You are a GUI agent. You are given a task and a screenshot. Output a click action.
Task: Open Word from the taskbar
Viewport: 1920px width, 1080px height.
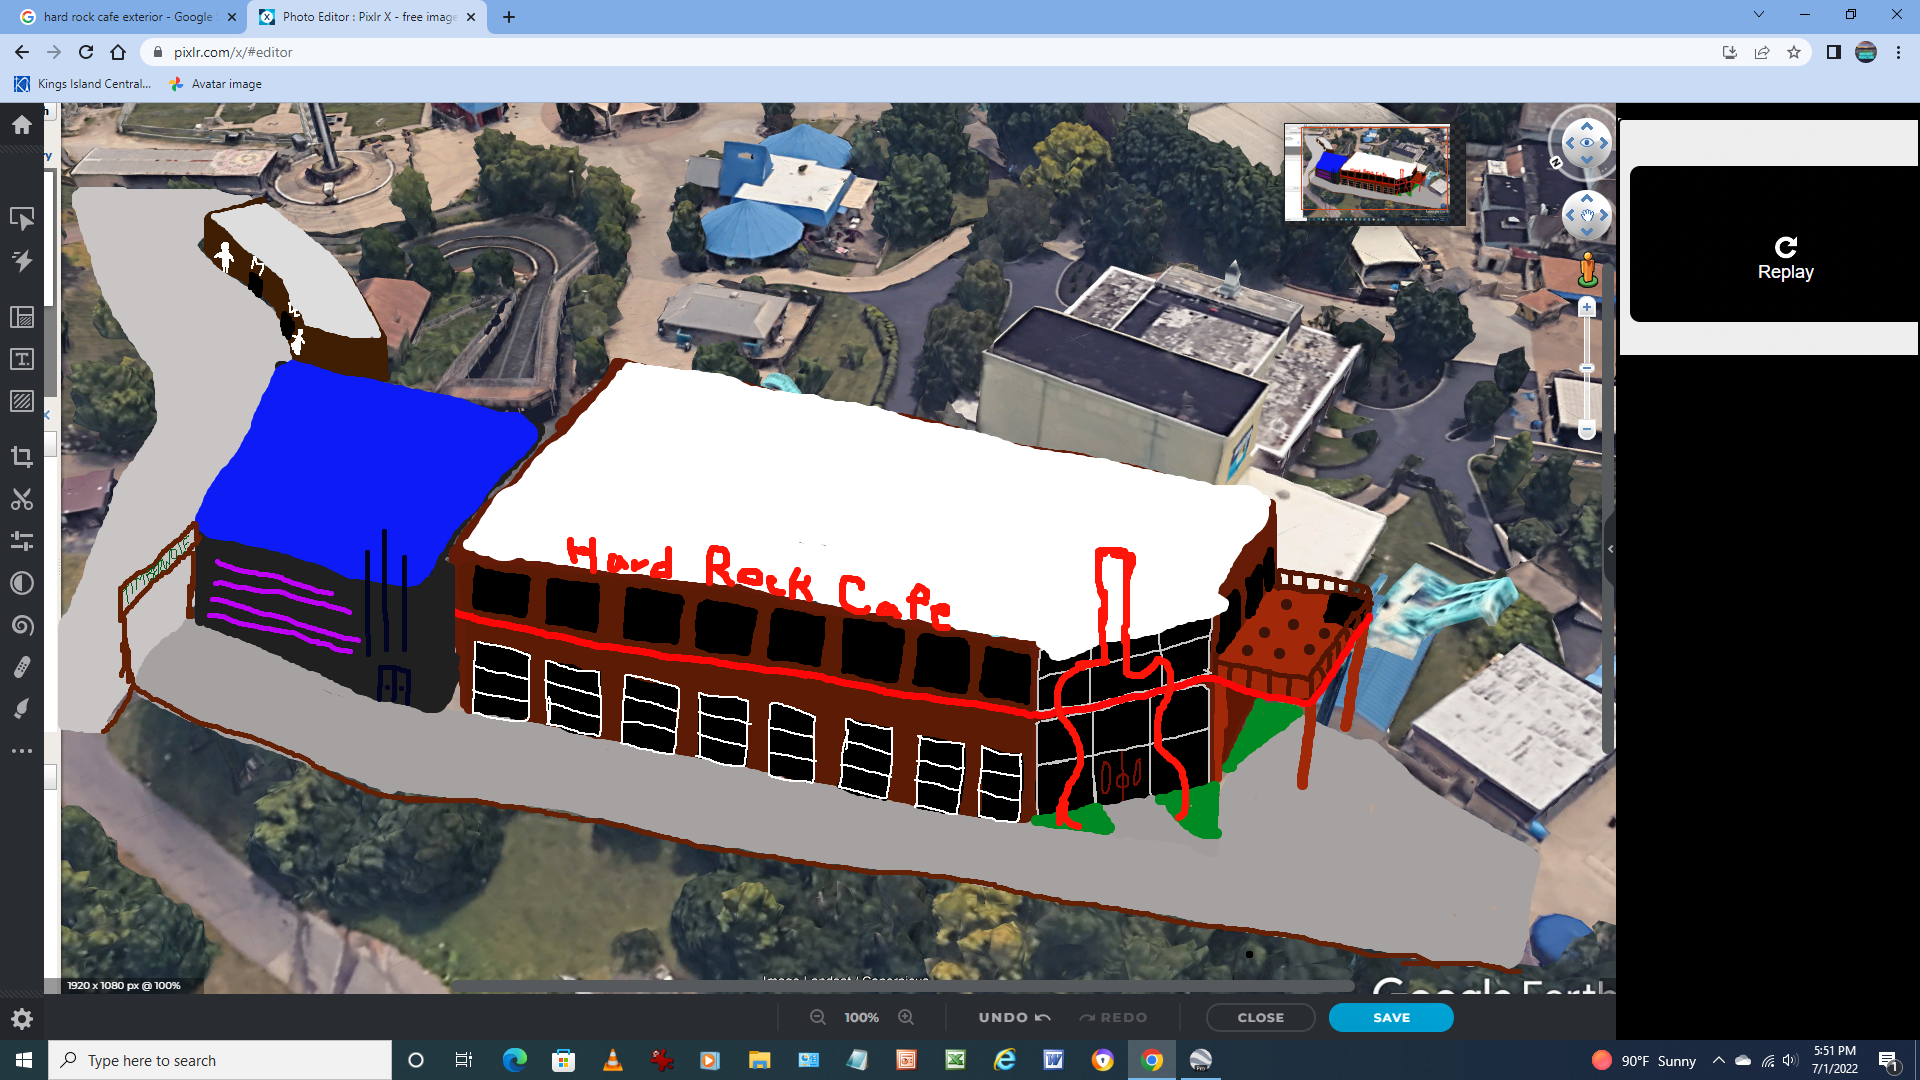tap(1054, 1060)
